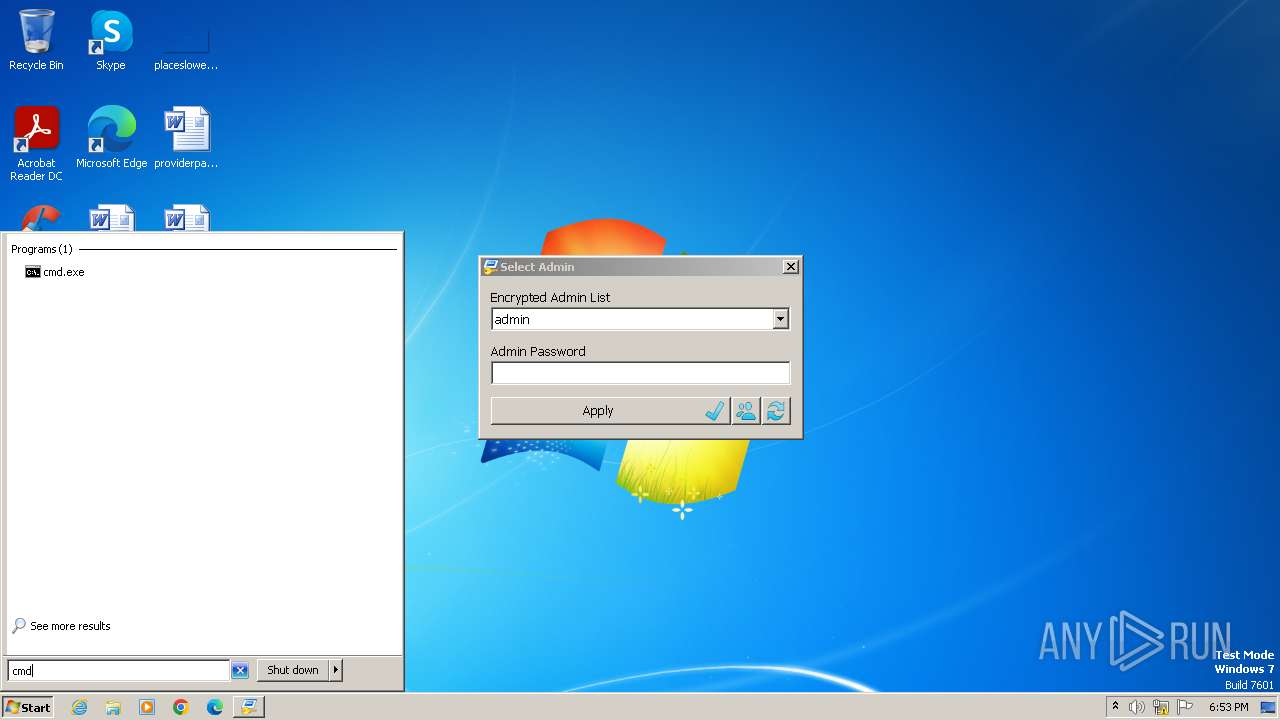Open the volume speaker tray icon
Screen dimensions: 1280x720
[1137, 707]
